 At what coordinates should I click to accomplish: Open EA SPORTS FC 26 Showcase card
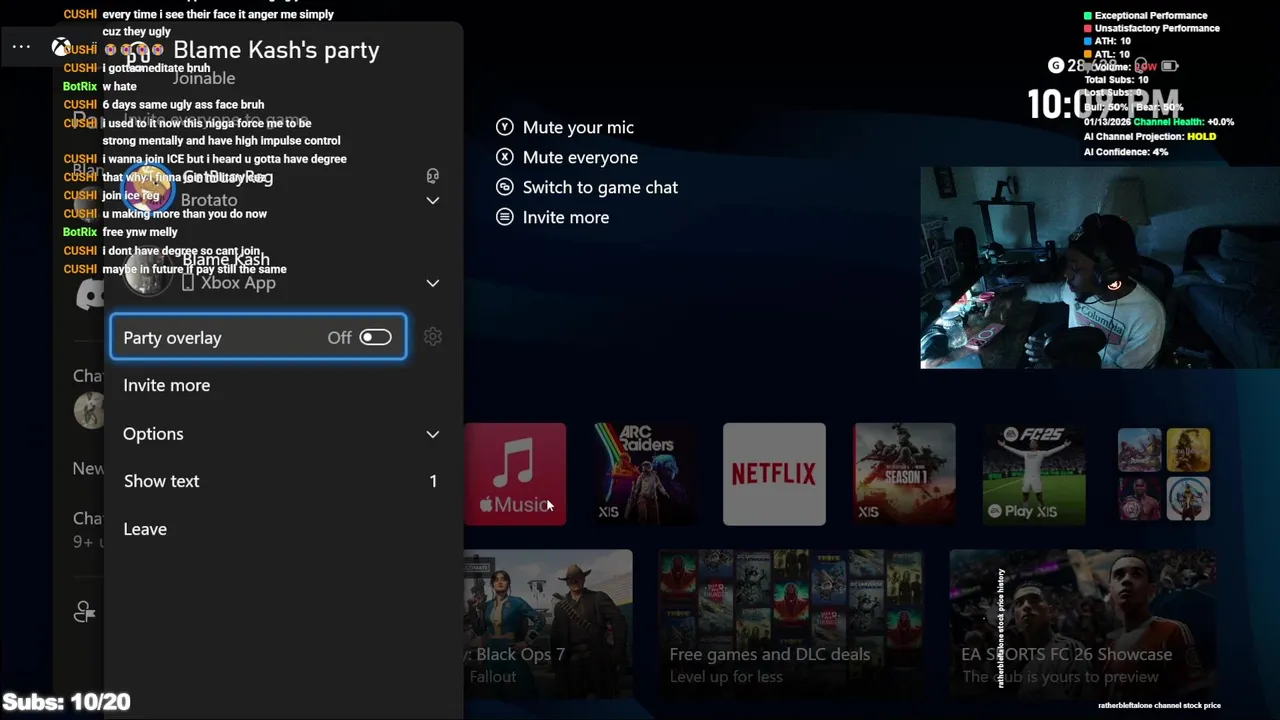pyautogui.click(x=1082, y=625)
